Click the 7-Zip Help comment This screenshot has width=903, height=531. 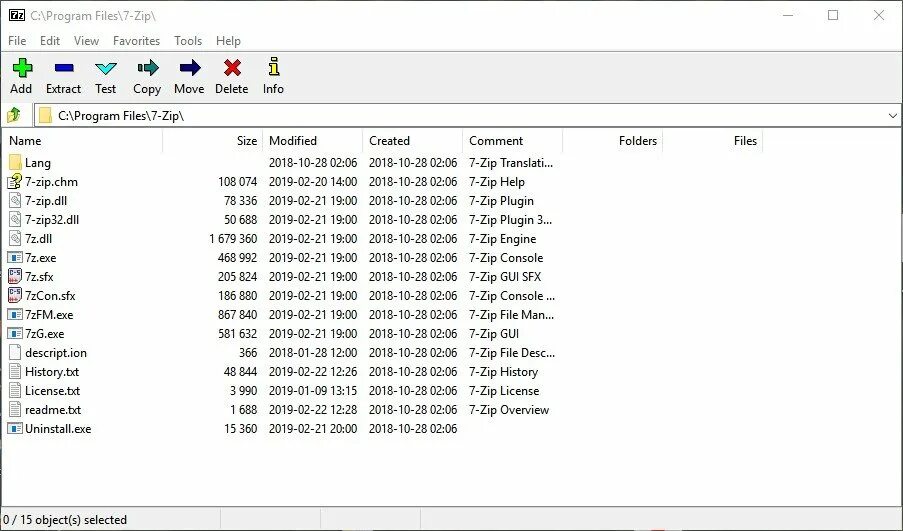pos(497,182)
